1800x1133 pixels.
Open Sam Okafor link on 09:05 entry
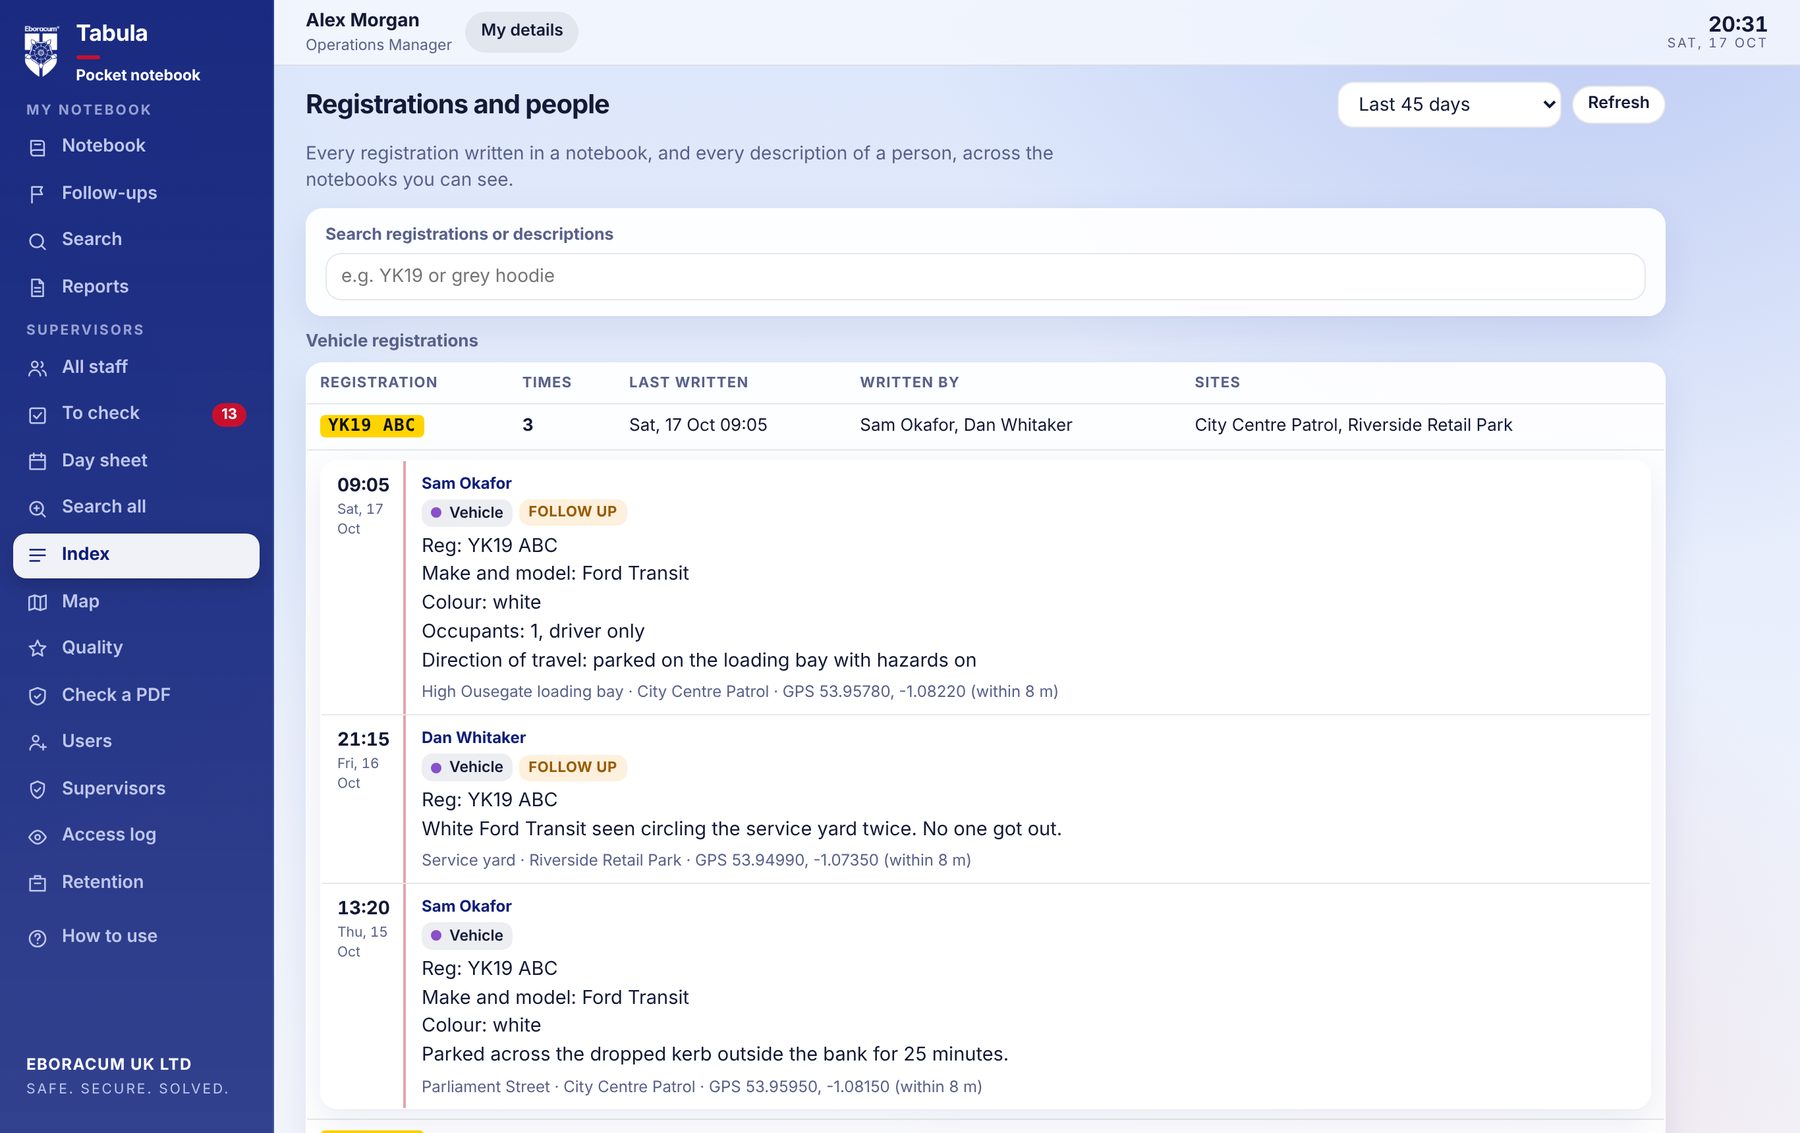tap(466, 484)
